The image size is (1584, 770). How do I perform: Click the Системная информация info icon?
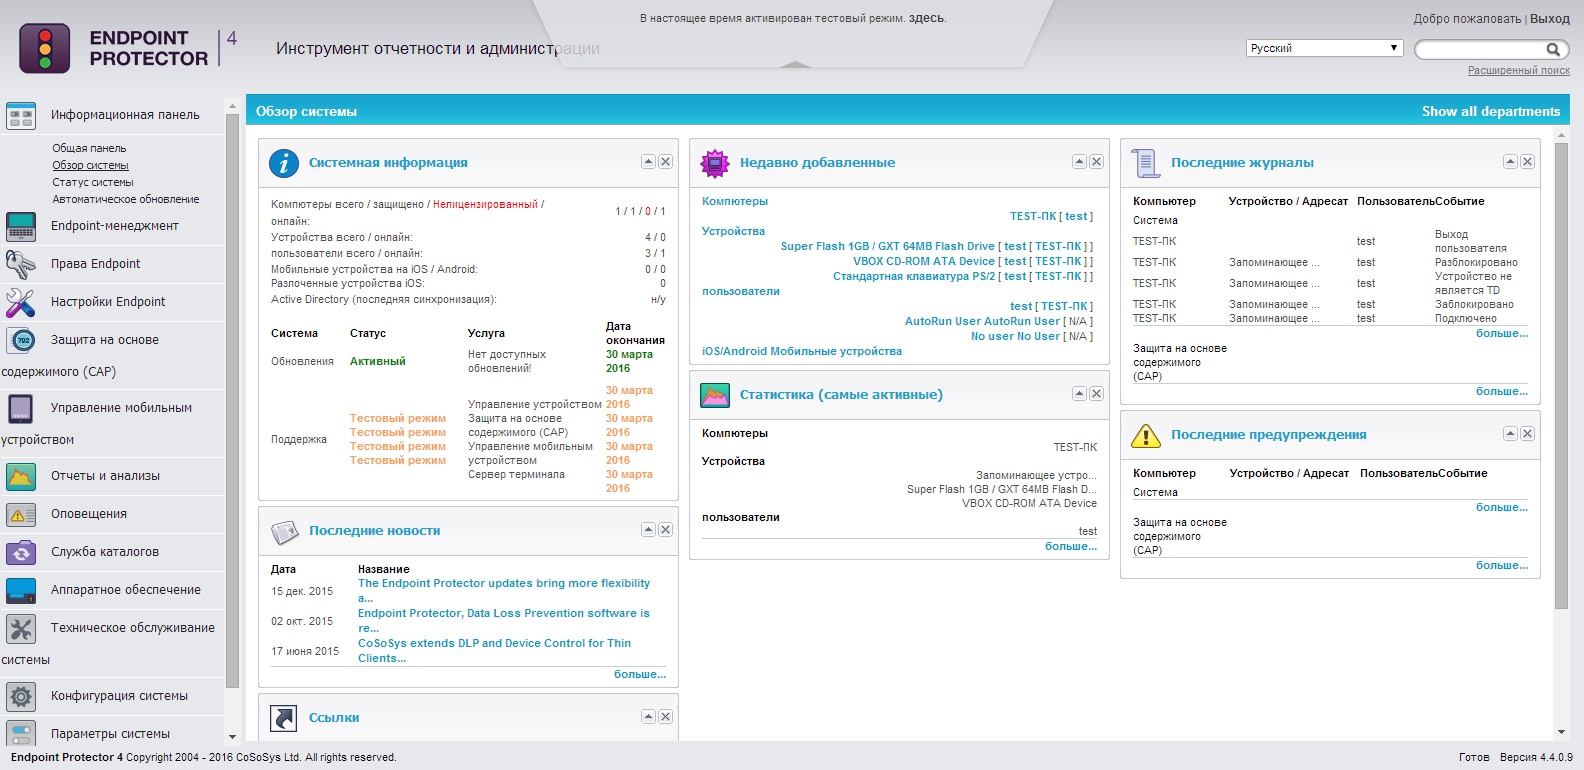click(284, 163)
